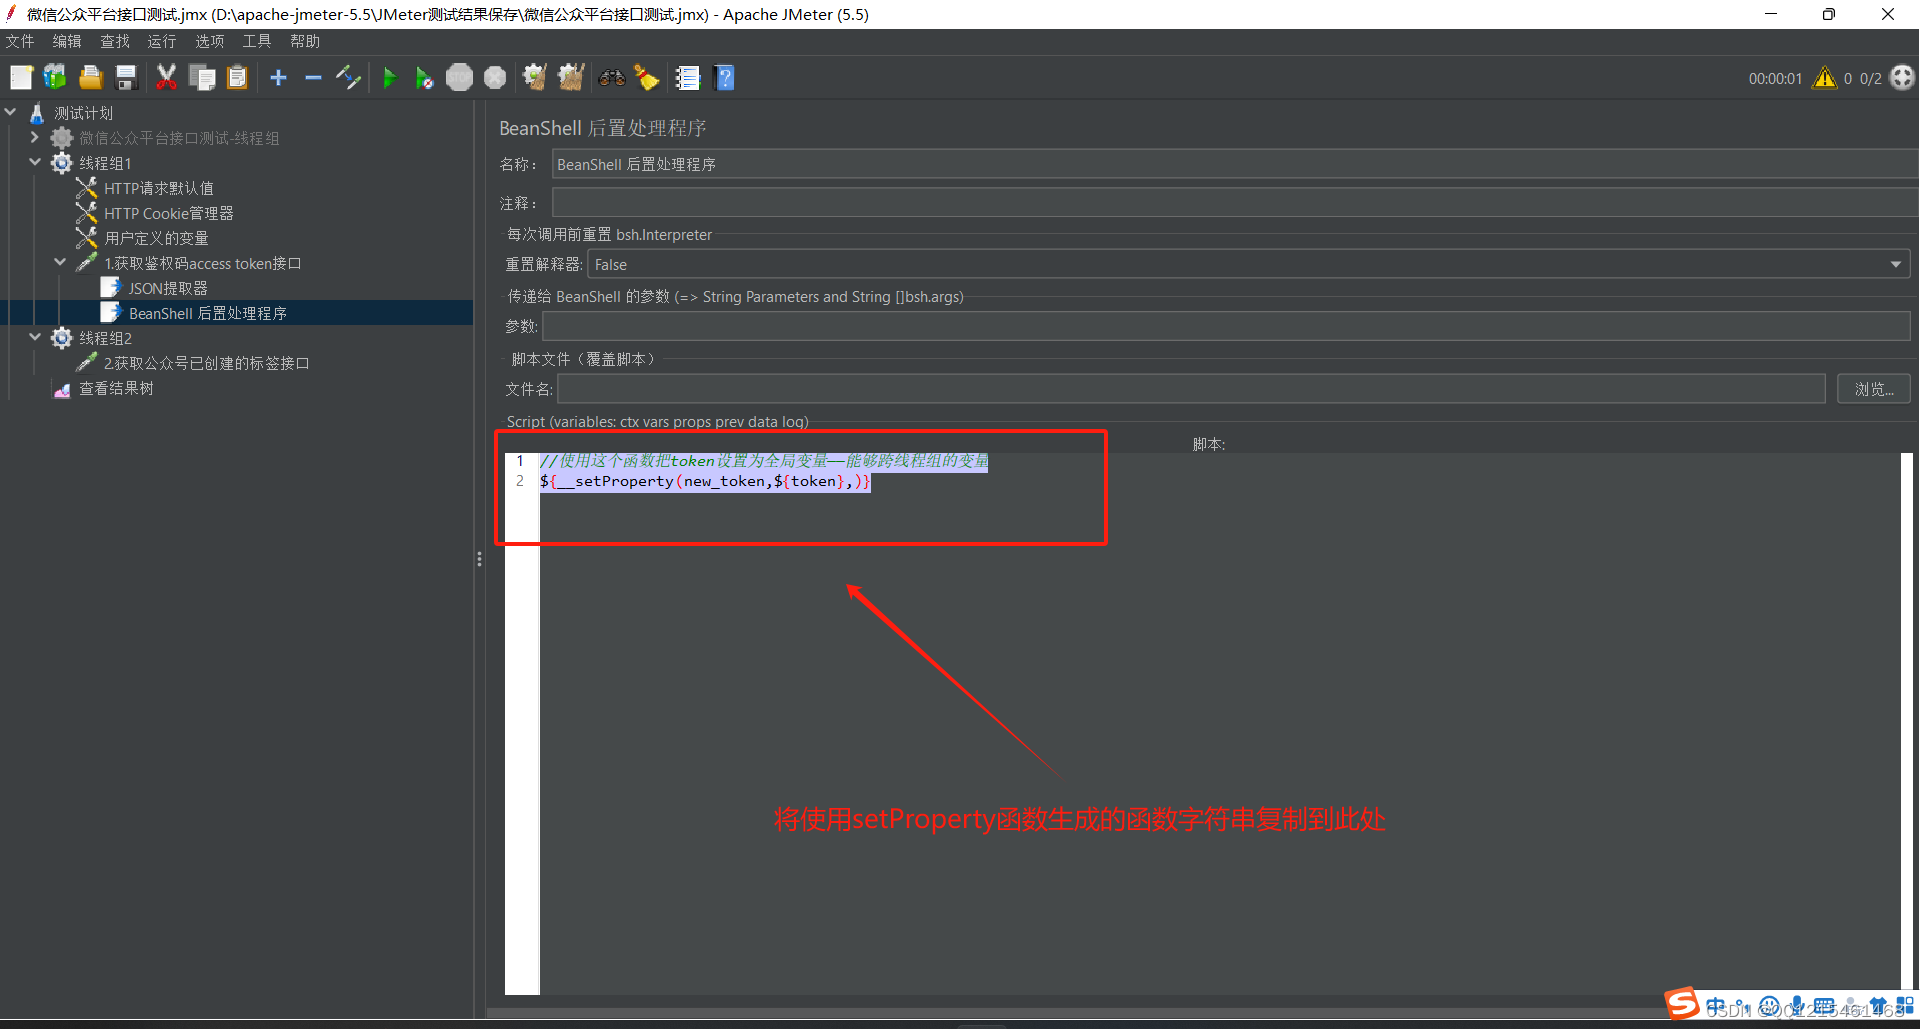The width and height of the screenshot is (1920, 1029).
Task: Click the 0/2 active threads counter
Action: point(1870,78)
